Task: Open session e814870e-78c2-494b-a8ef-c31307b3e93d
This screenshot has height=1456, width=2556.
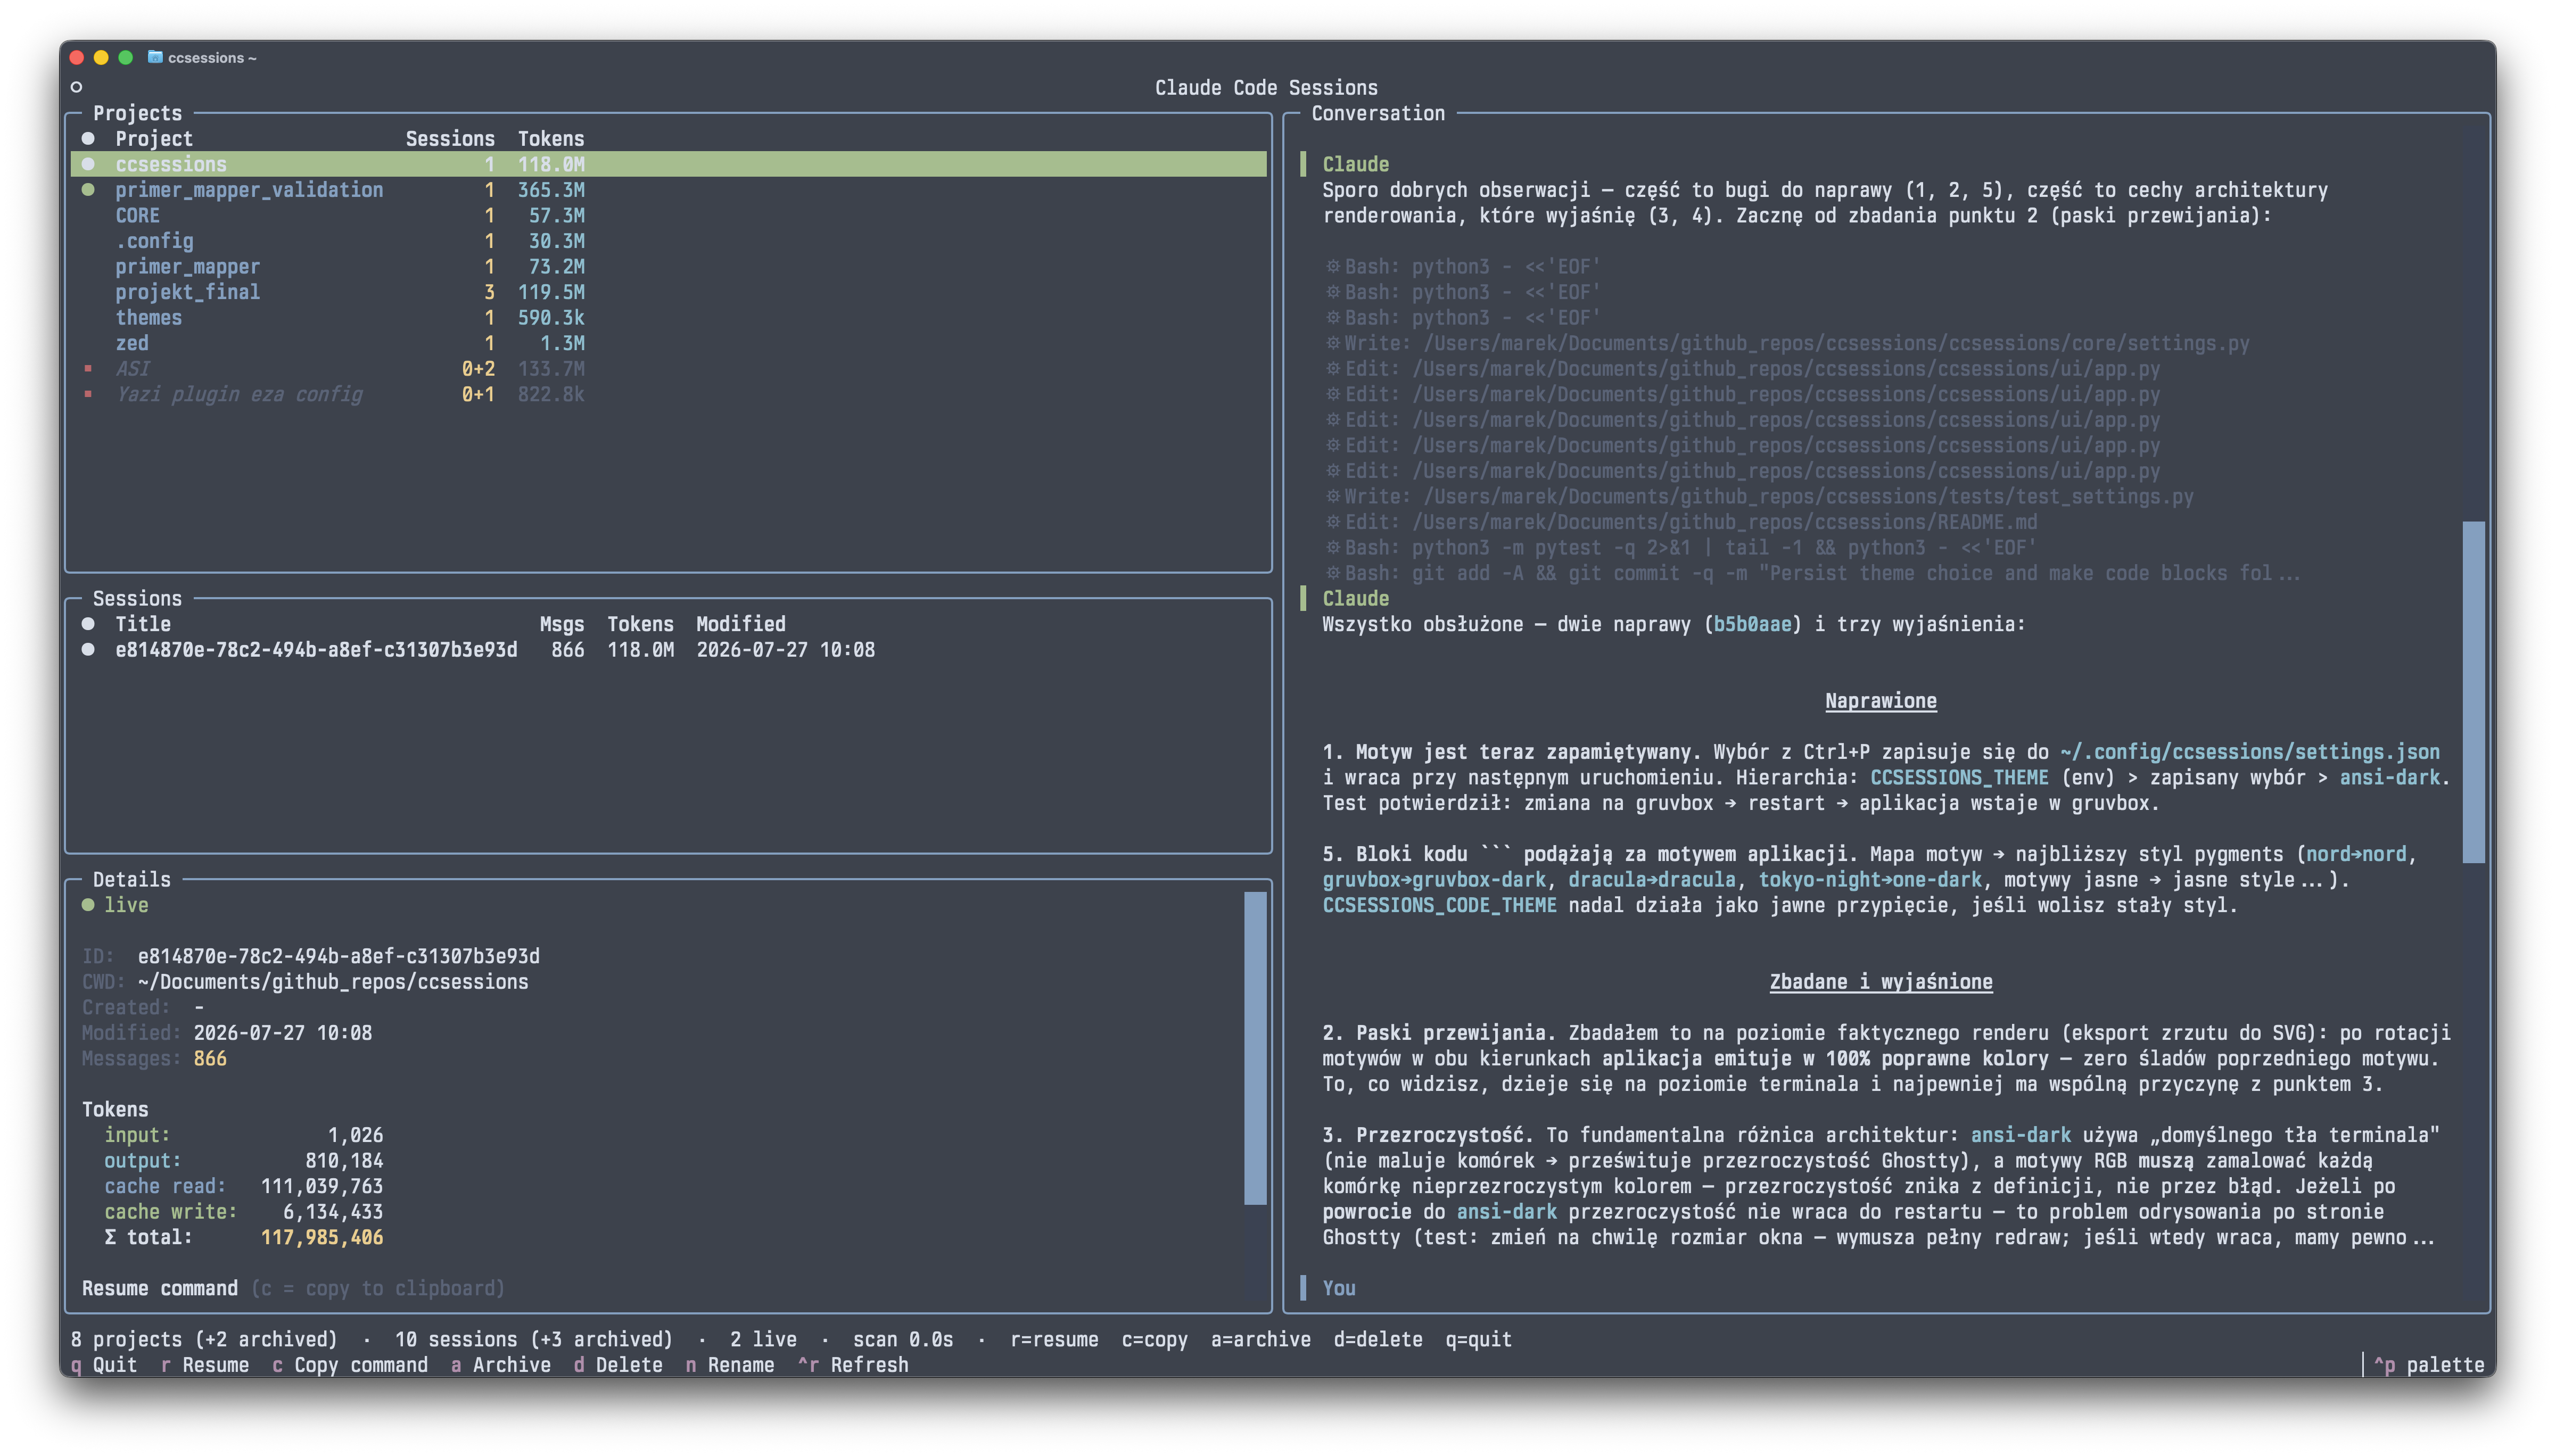Action: pos(668,650)
